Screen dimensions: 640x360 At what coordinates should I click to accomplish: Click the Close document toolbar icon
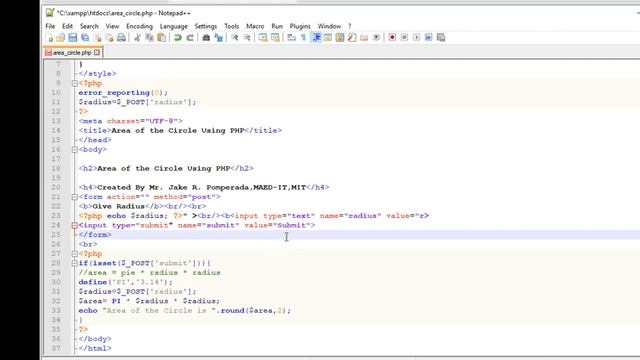[97, 38]
